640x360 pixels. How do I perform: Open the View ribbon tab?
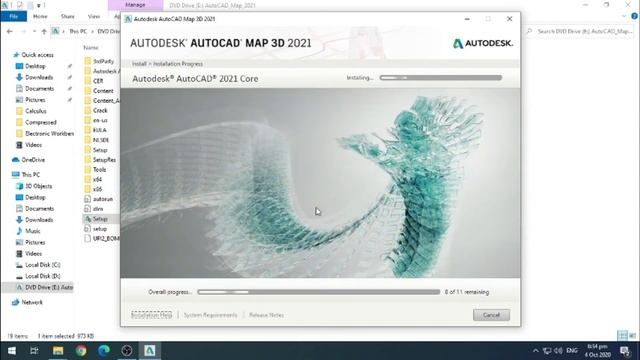[x=94, y=16]
